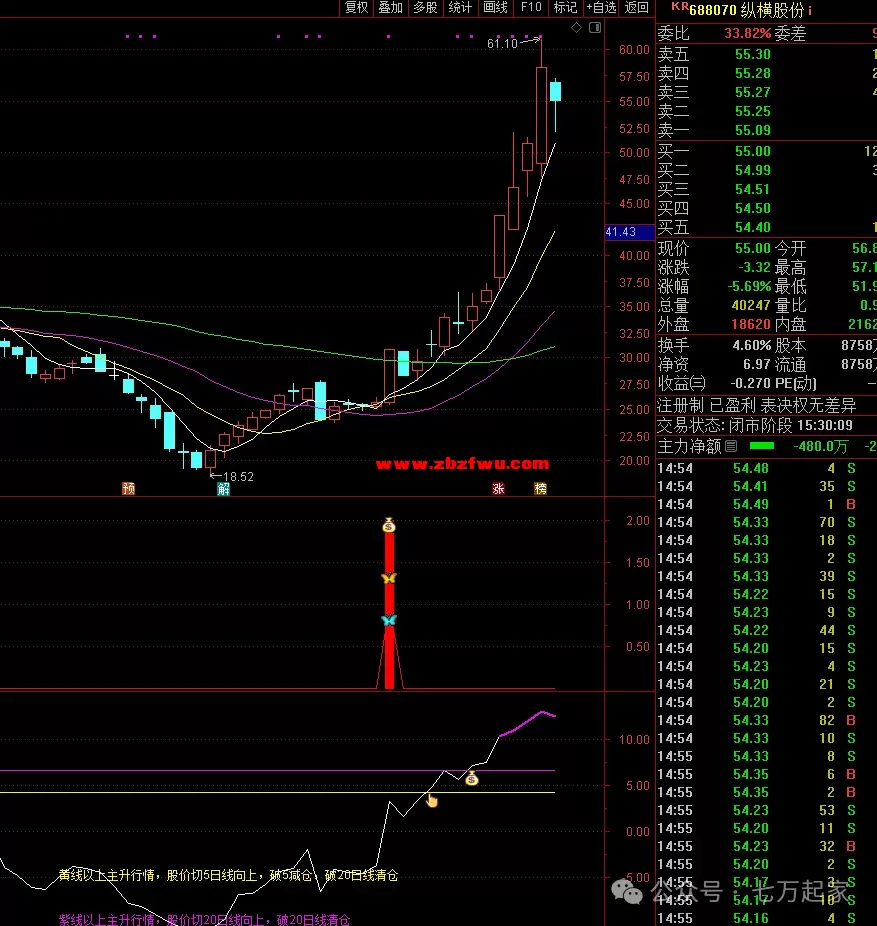Select the 买三 54.51 bid row
The width and height of the screenshot is (877, 926).
click(767, 189)
